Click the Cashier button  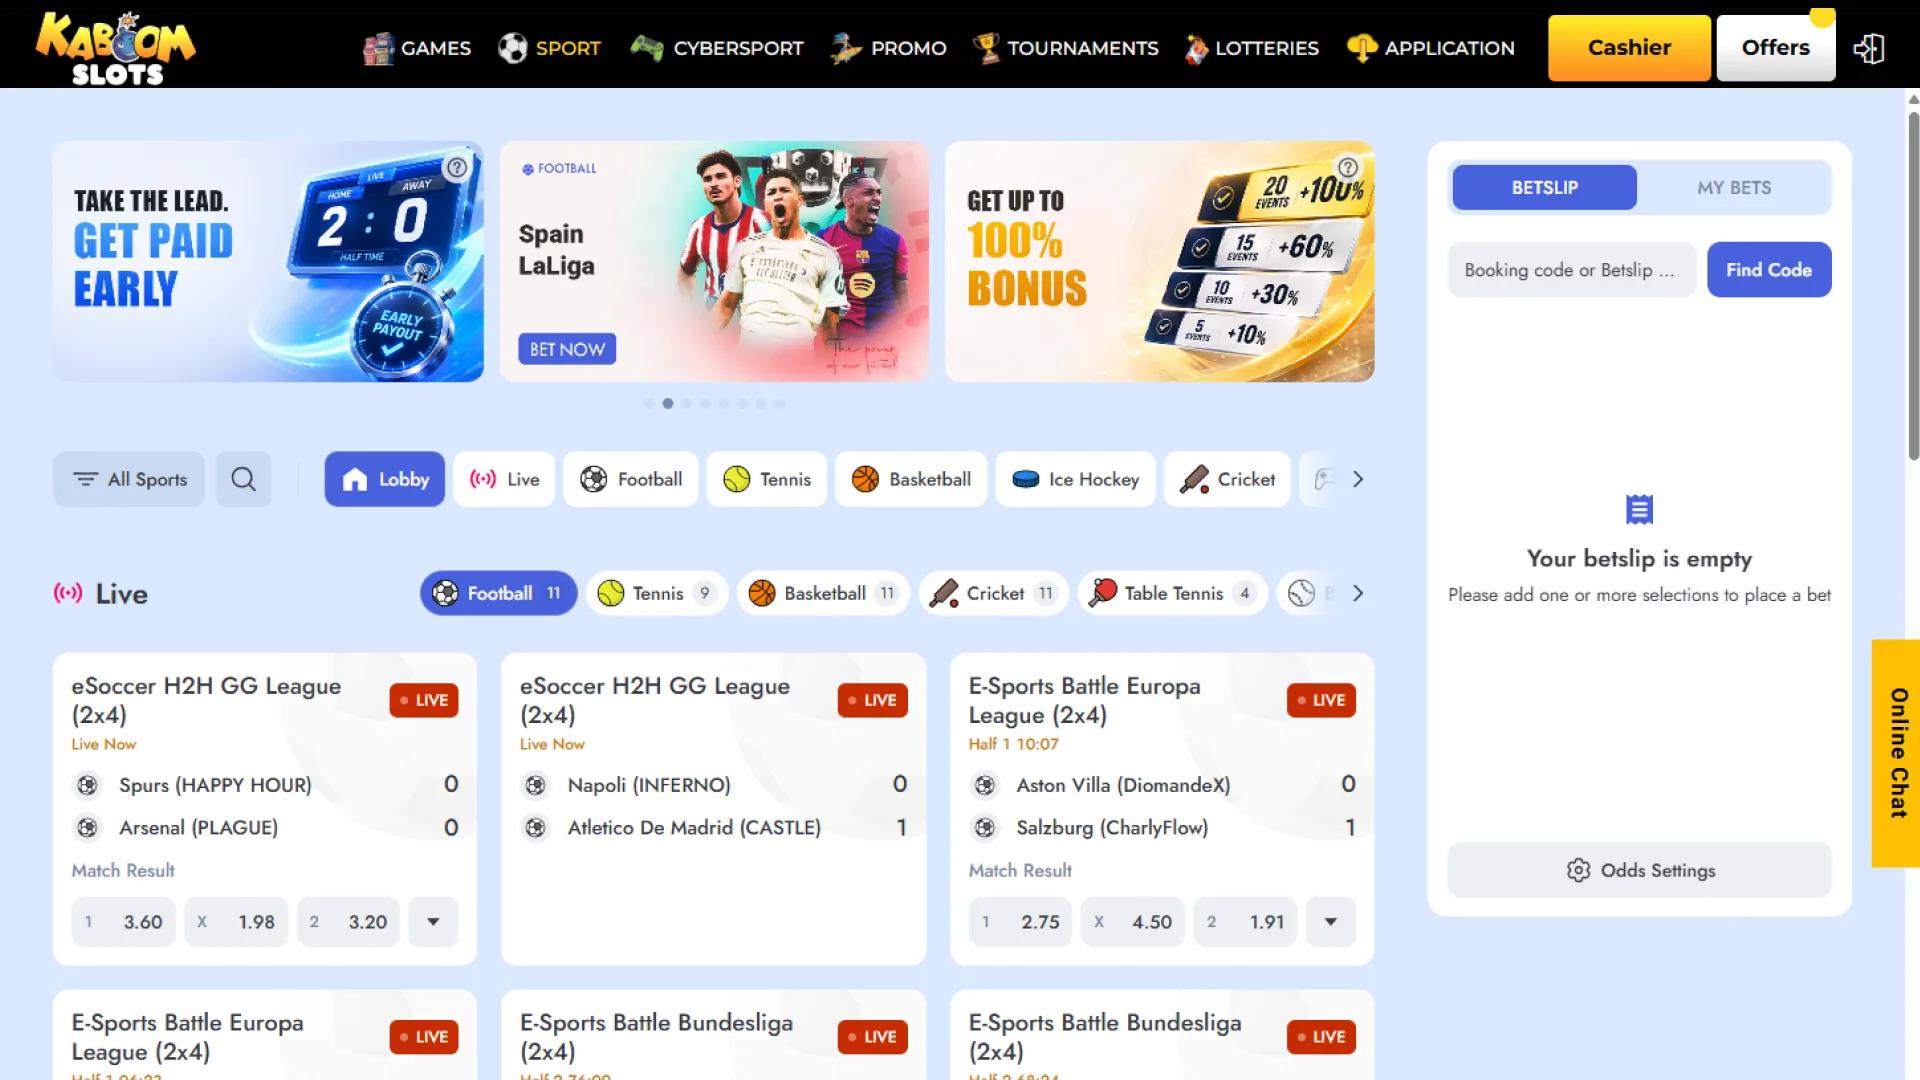(1629, 47)
